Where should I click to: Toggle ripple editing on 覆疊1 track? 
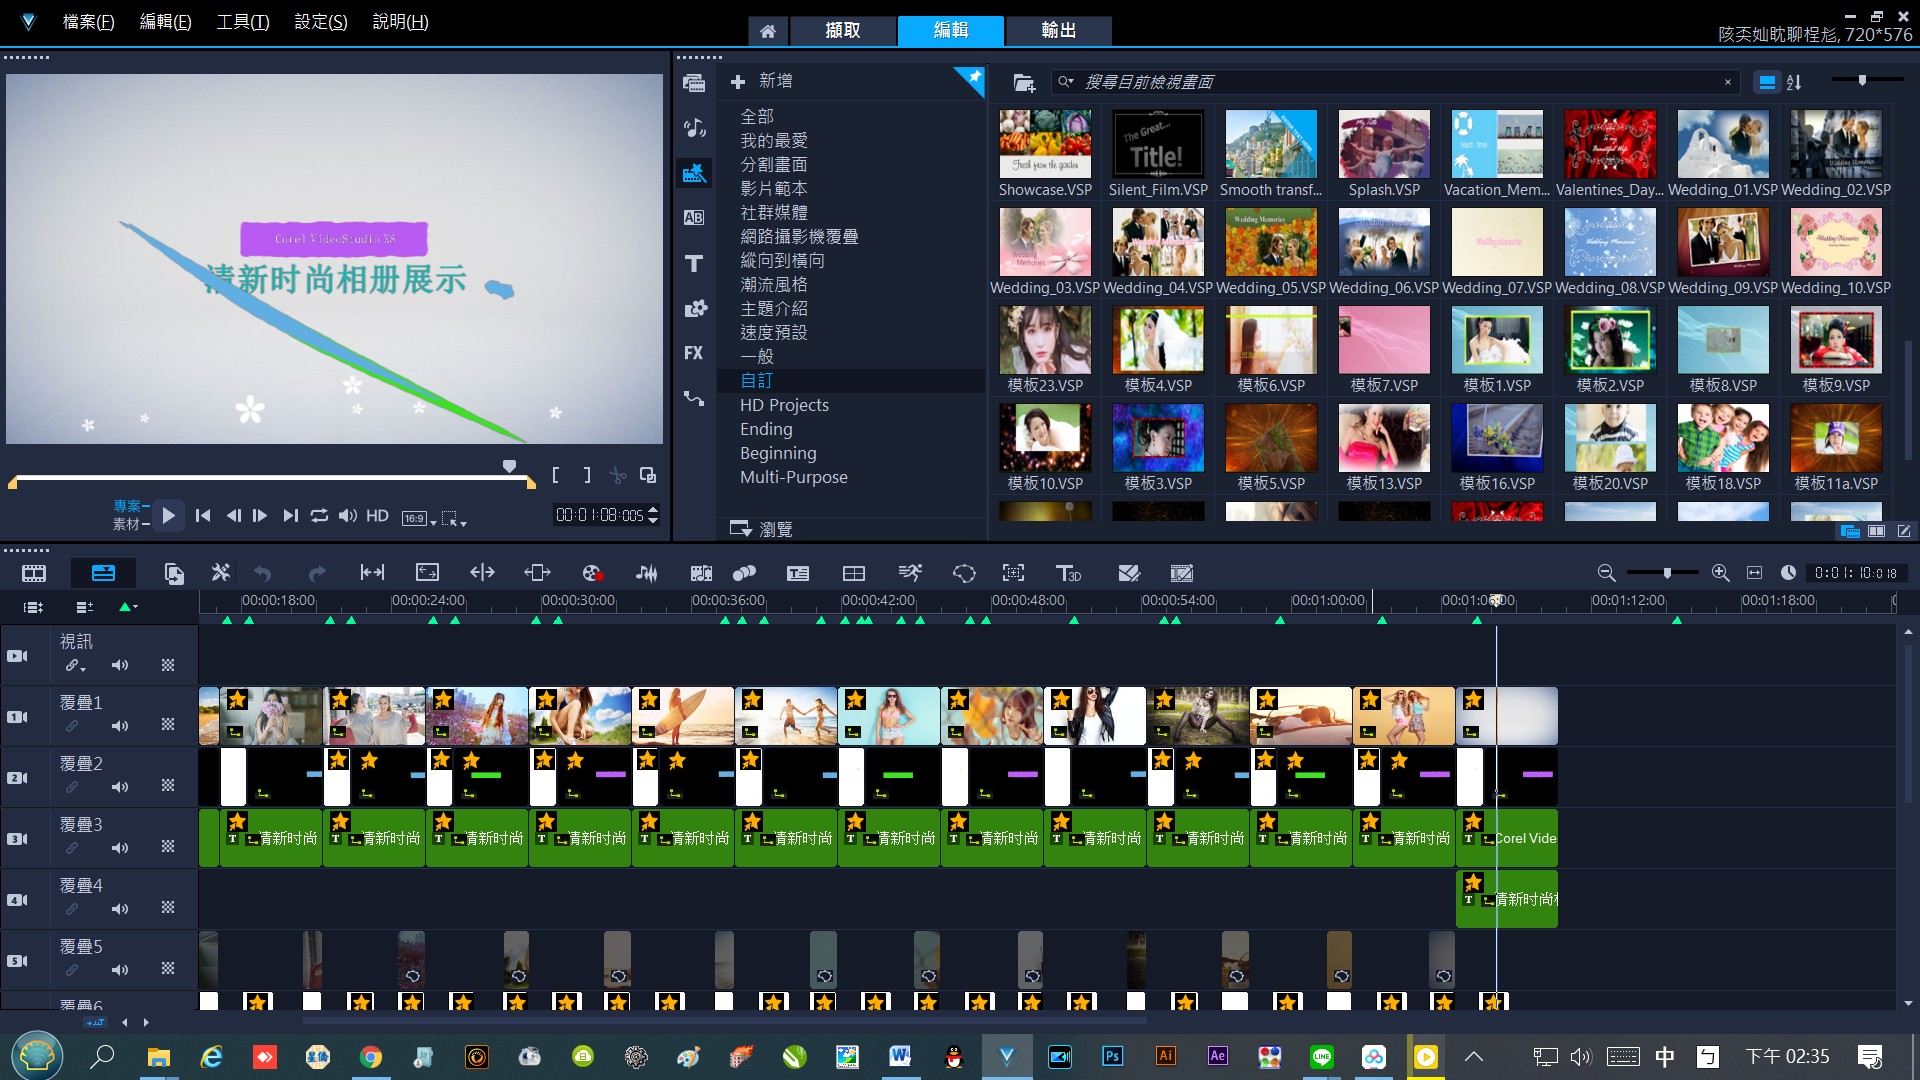(x=72, y=726)
